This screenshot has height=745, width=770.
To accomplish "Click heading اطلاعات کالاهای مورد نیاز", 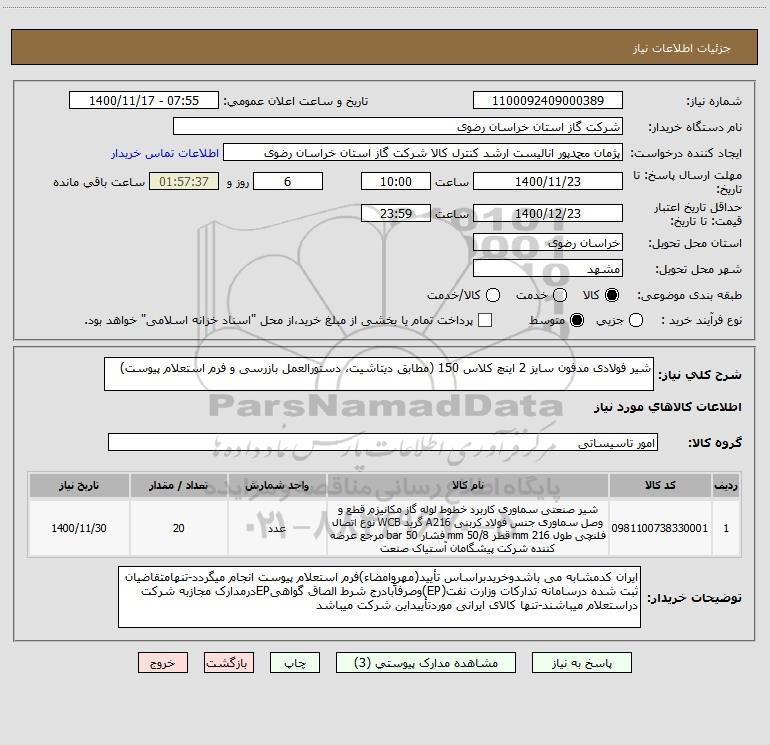I will point(668,407).
